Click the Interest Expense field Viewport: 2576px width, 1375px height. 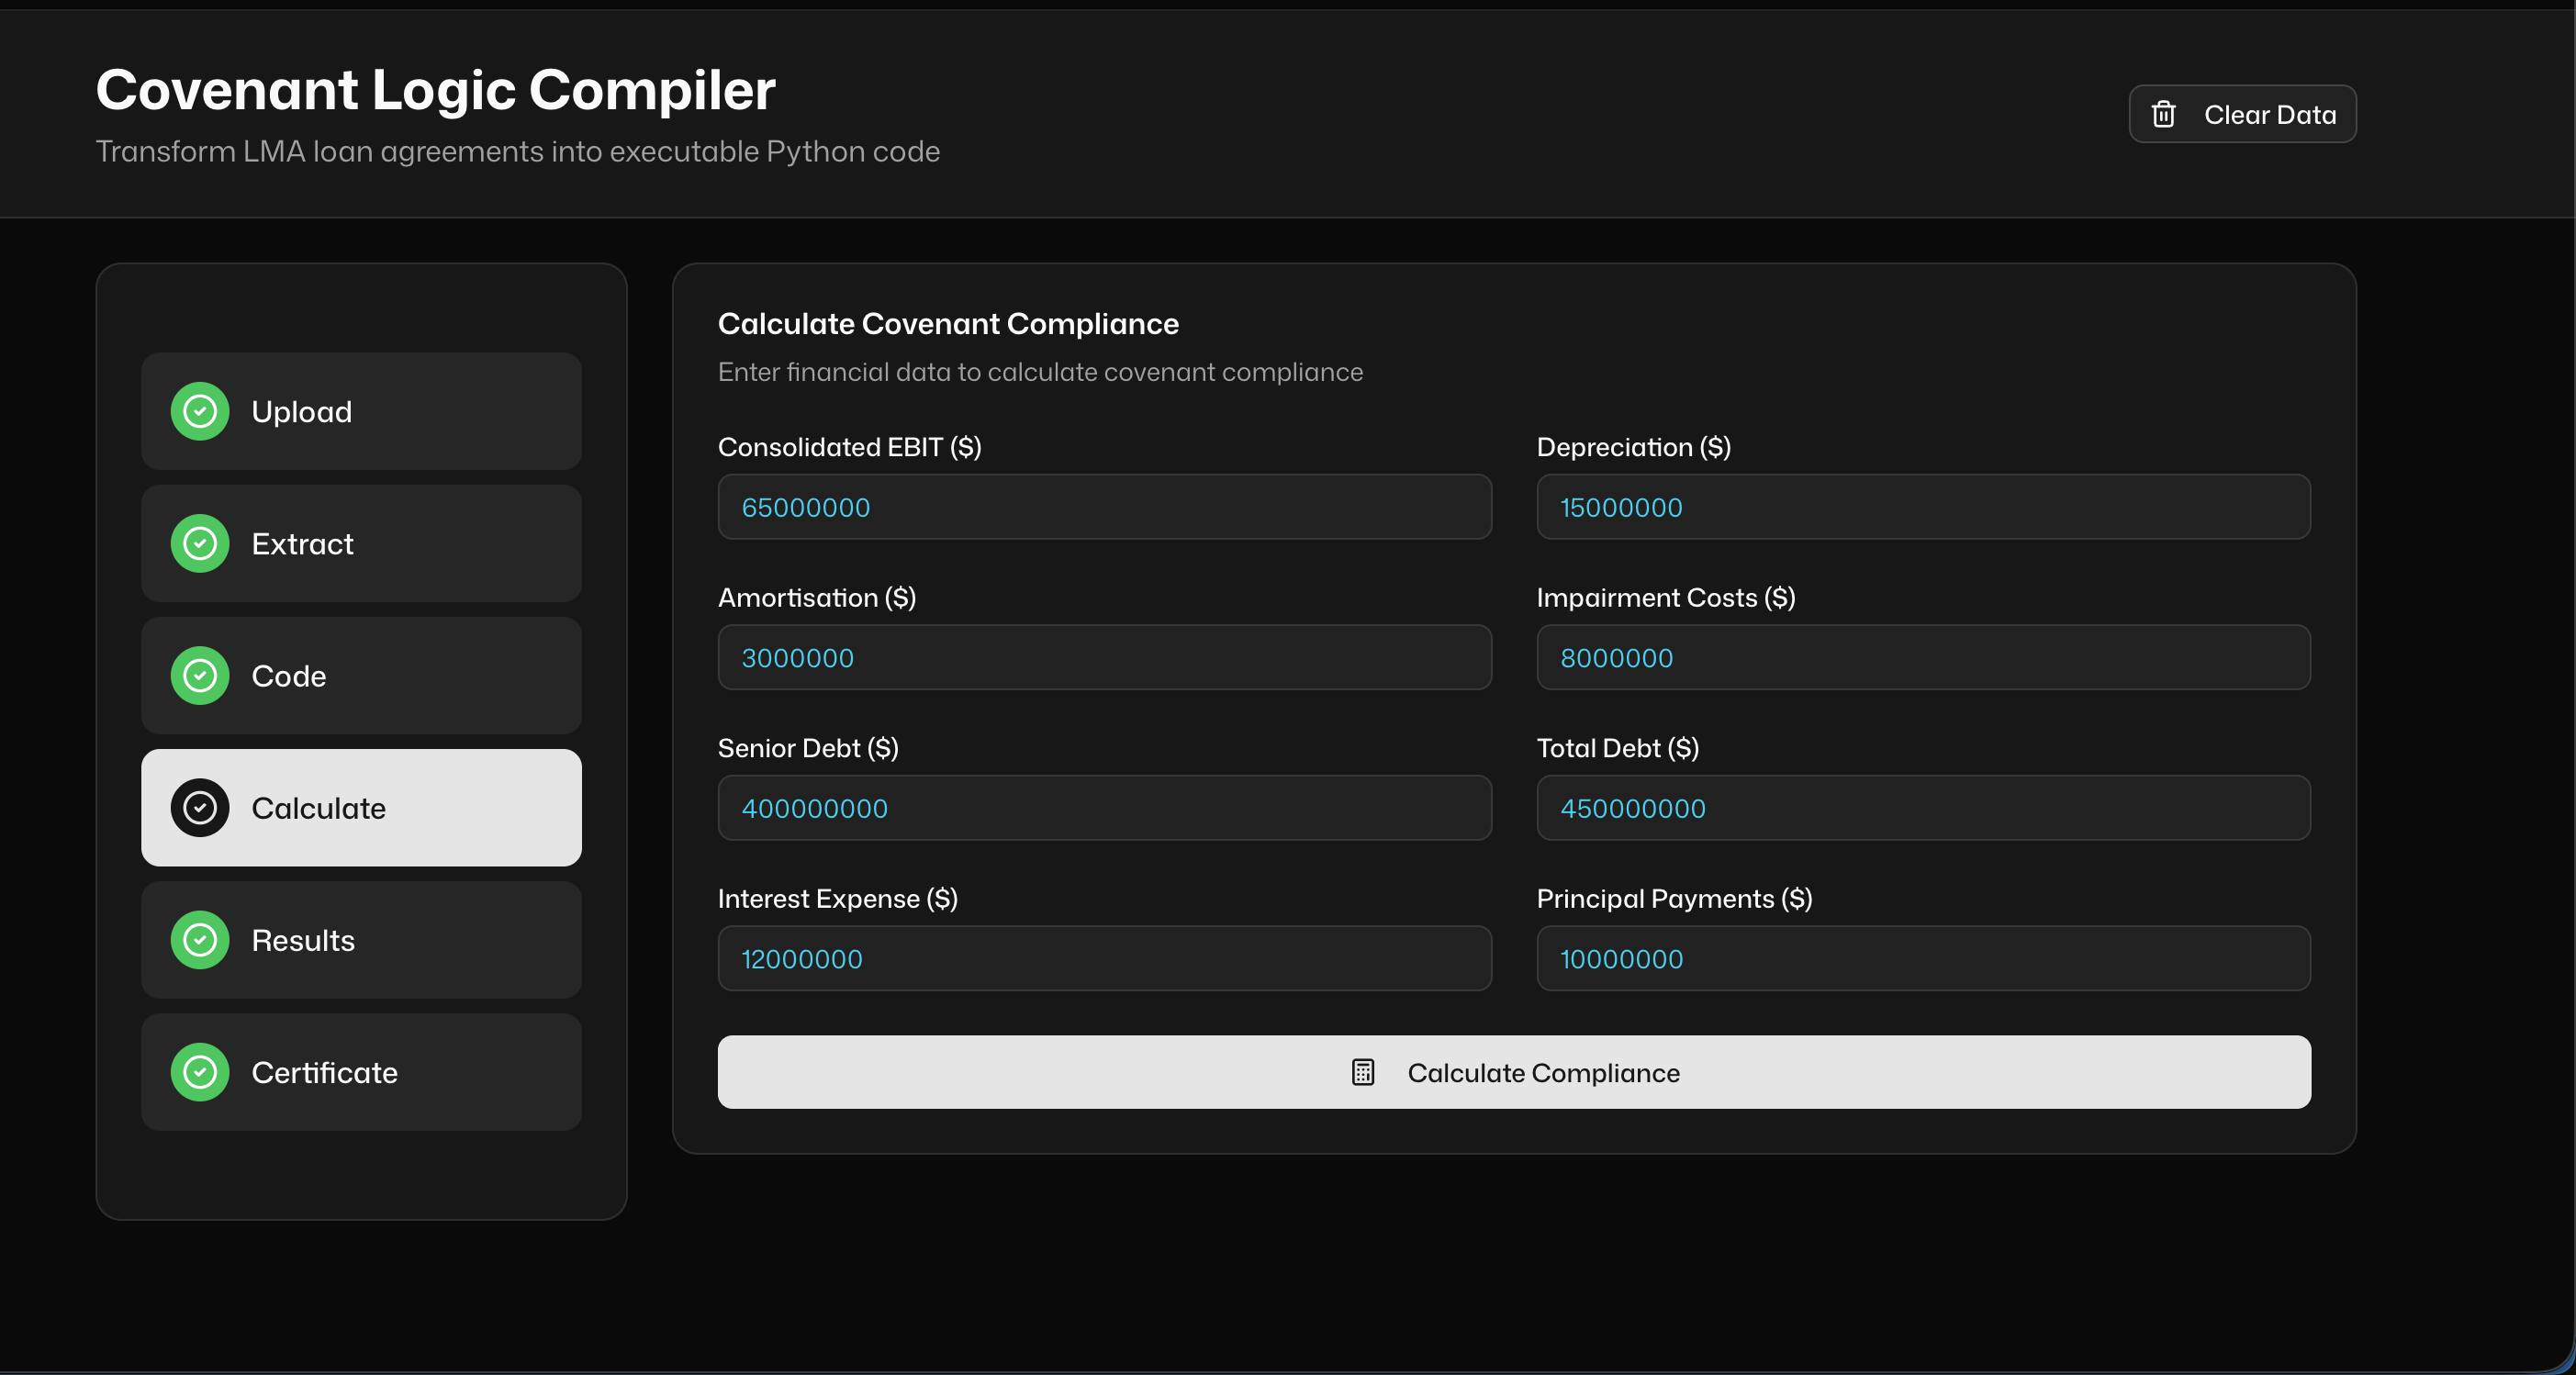click(x=1104, y=958)
